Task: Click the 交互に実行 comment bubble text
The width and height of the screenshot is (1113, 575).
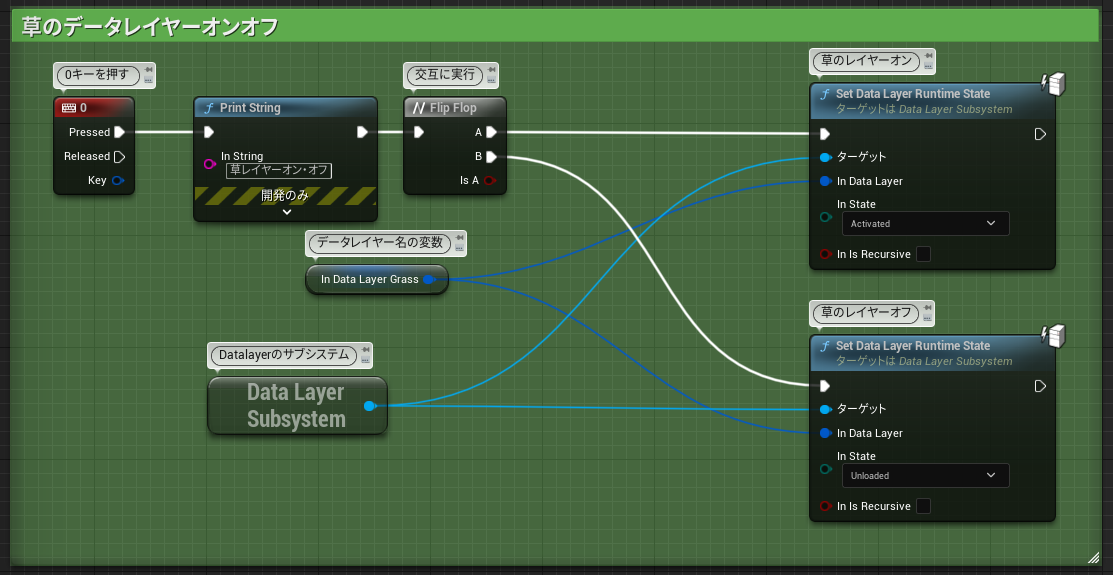Action: (x=444, y=74)
